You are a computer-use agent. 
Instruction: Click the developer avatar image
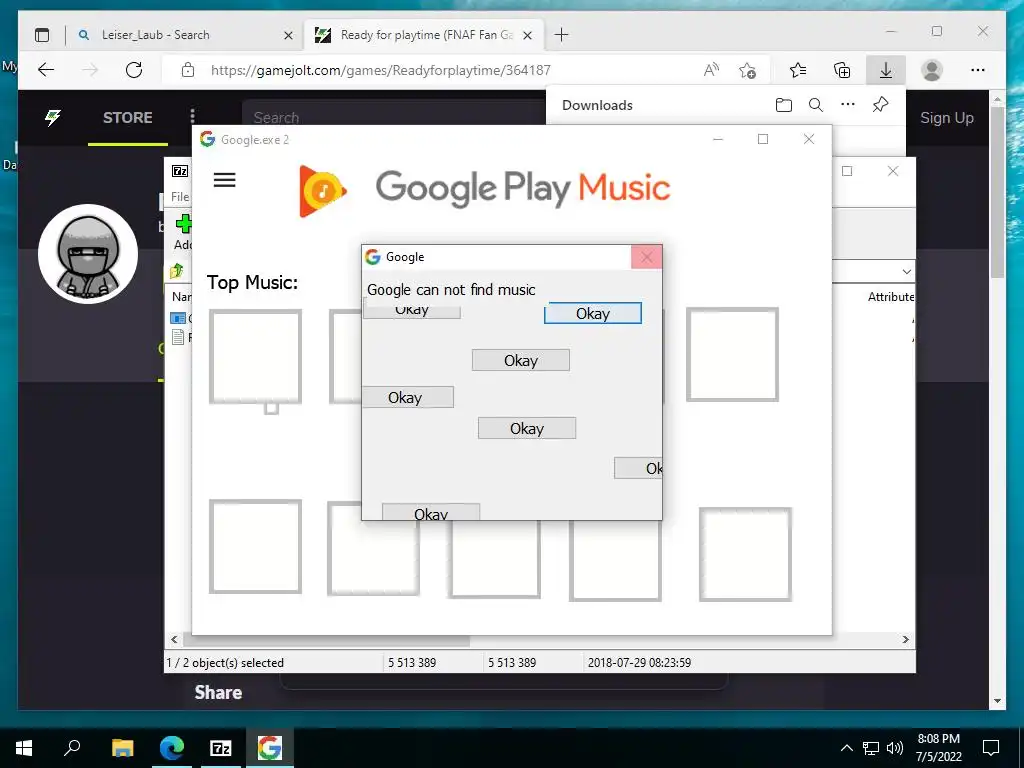[x=88, y=253]
